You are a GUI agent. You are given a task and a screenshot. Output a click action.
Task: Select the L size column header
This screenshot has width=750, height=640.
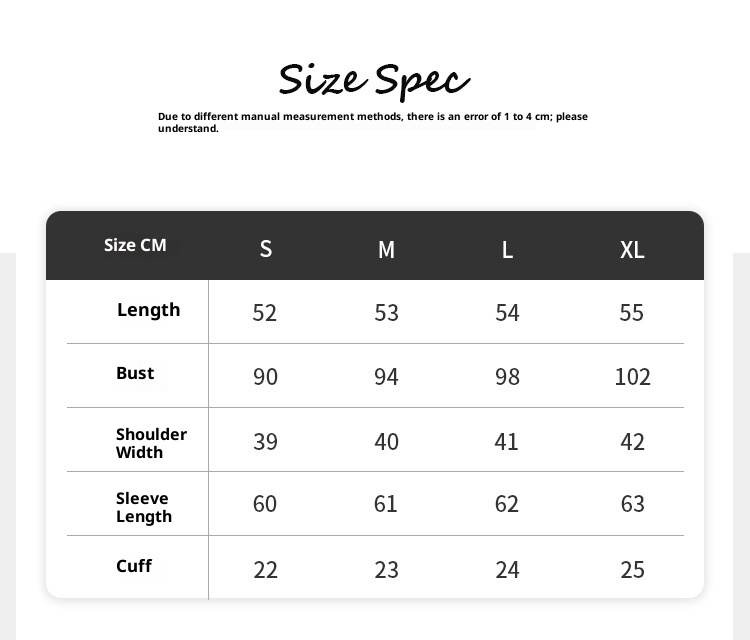click(x=507, y=249)
